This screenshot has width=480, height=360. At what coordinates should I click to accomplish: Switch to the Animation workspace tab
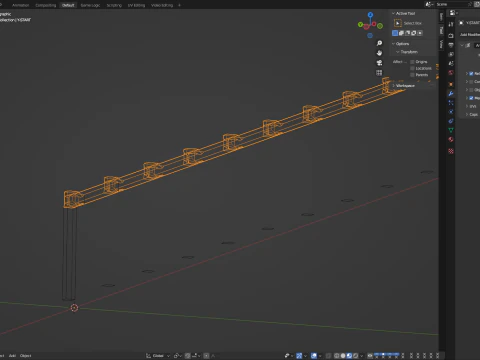coord(20,5)
